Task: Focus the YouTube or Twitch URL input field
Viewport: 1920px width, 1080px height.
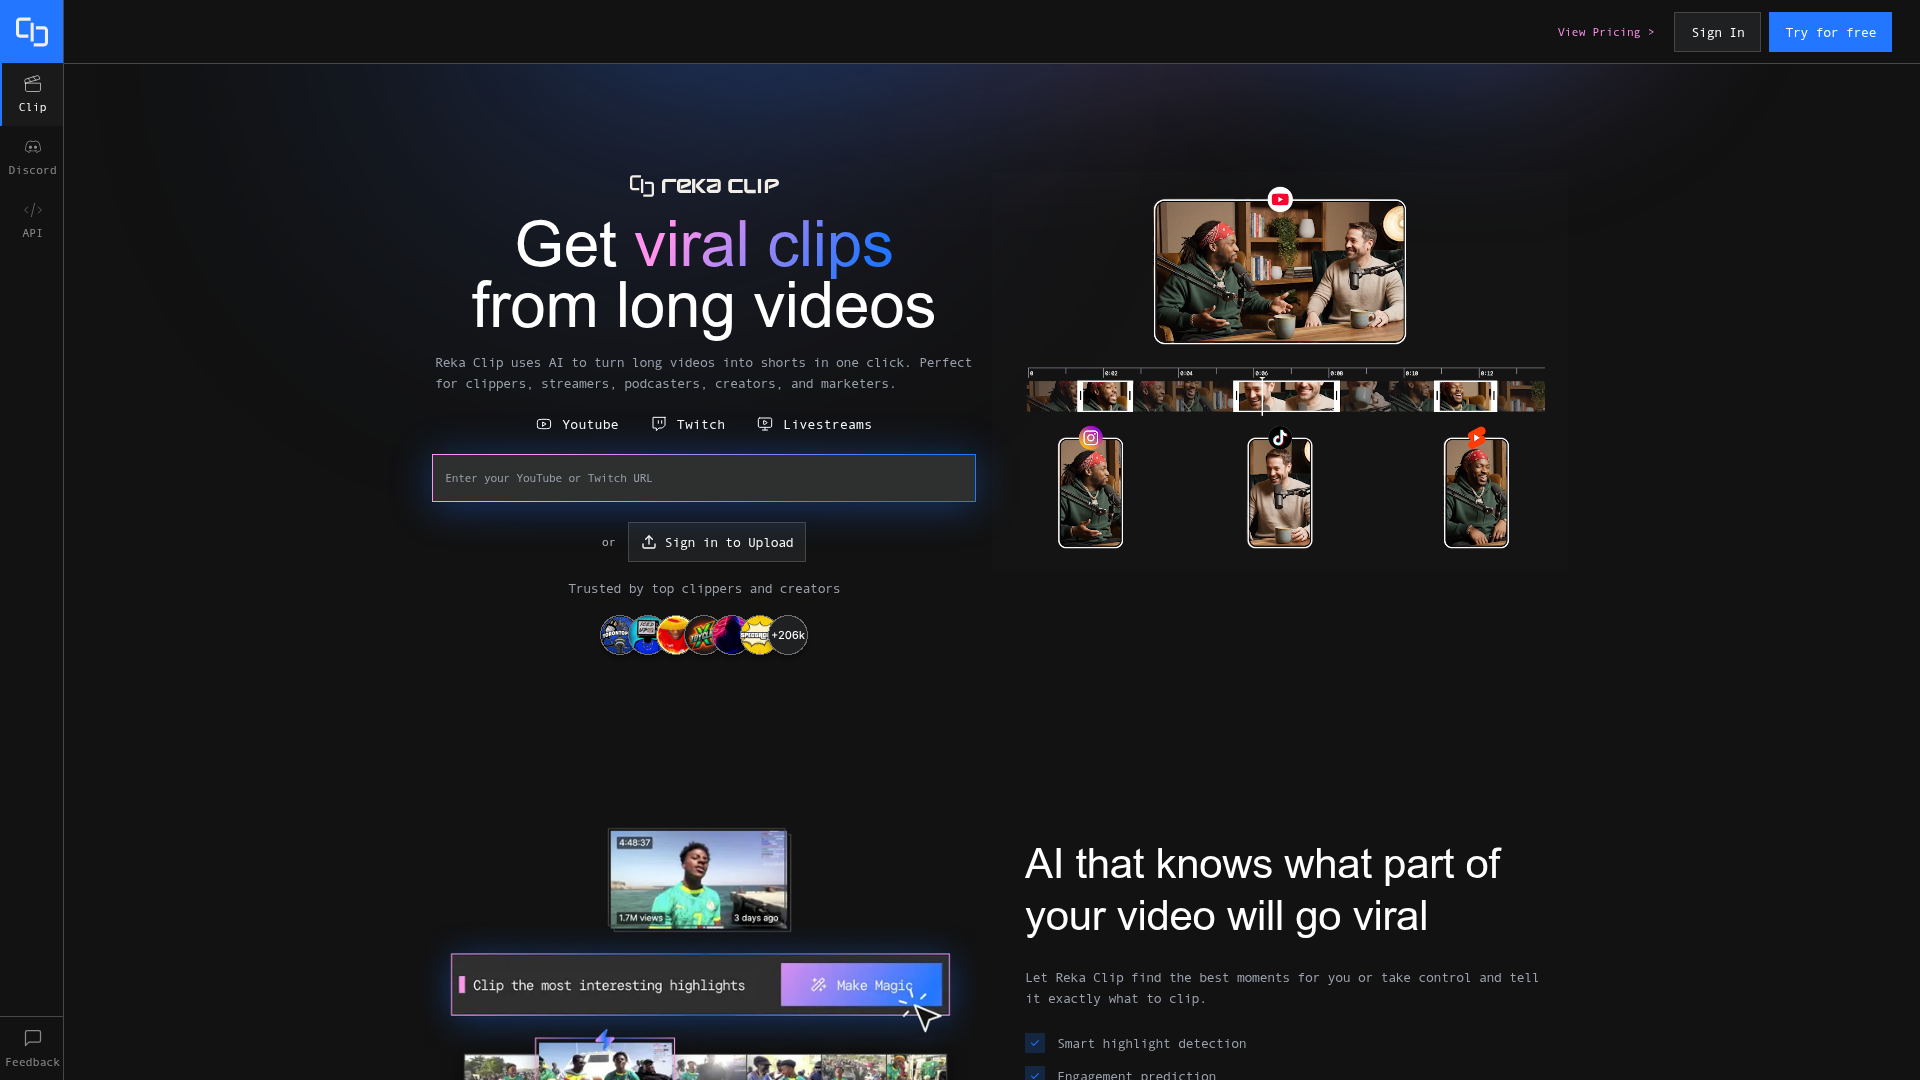Action: (704, 478)
